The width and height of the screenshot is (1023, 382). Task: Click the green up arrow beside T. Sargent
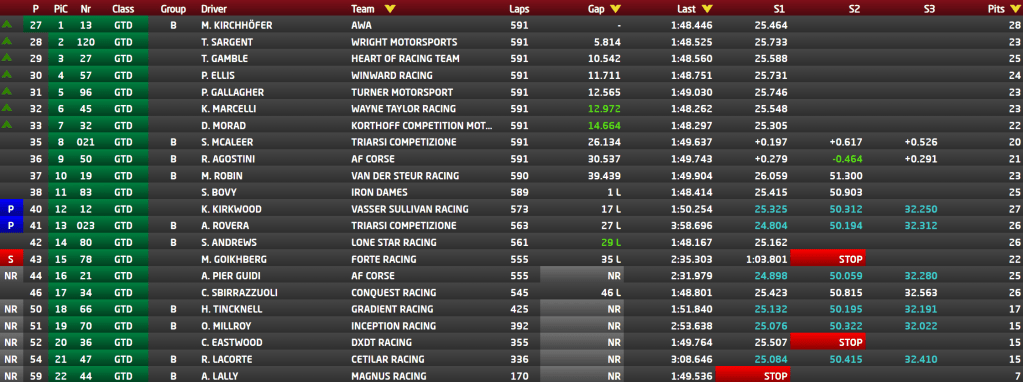(x=8, y=41)
